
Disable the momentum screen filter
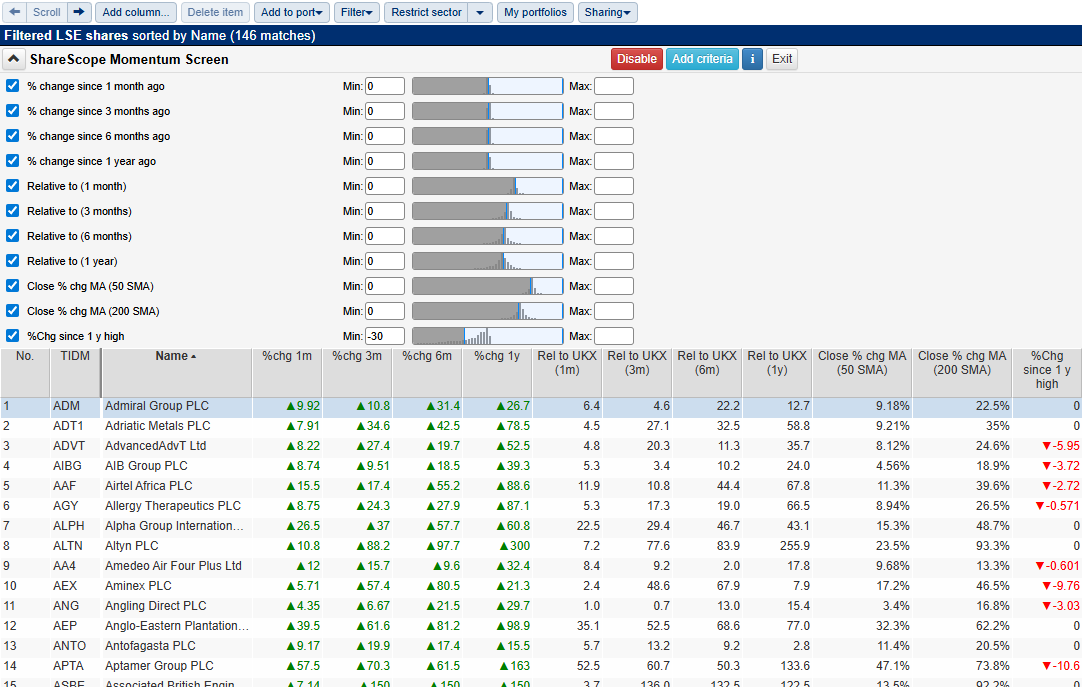[637, 59]
